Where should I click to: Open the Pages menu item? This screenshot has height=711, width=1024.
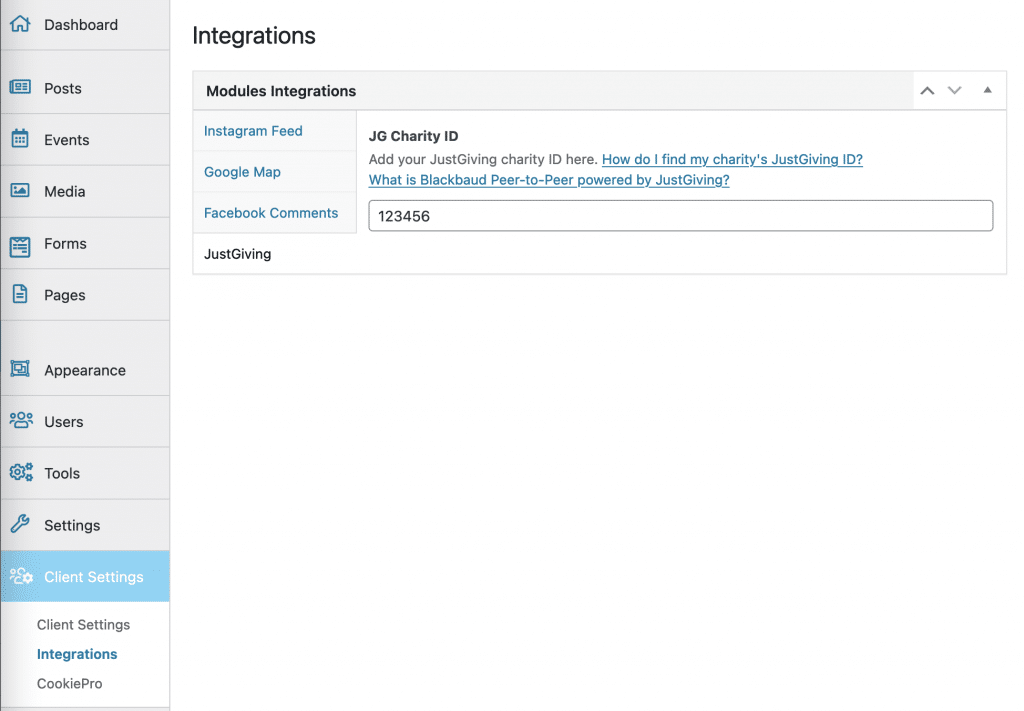pyautogui.click(x=85, y=295)
